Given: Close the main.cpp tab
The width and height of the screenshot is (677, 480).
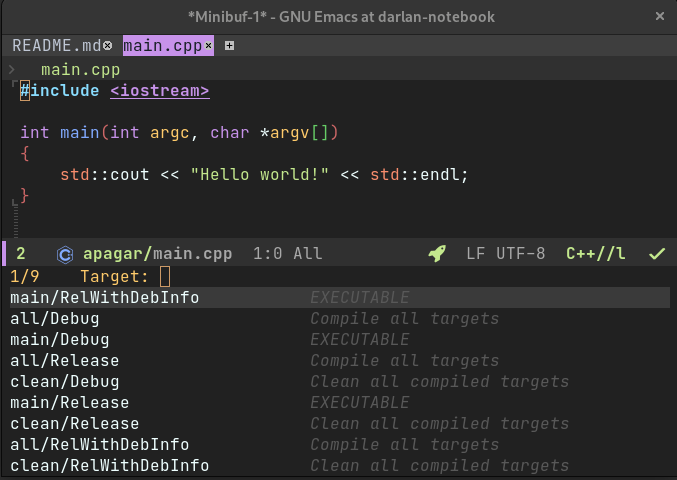Looking at the screenshot, I should click(x=209, y=45).
